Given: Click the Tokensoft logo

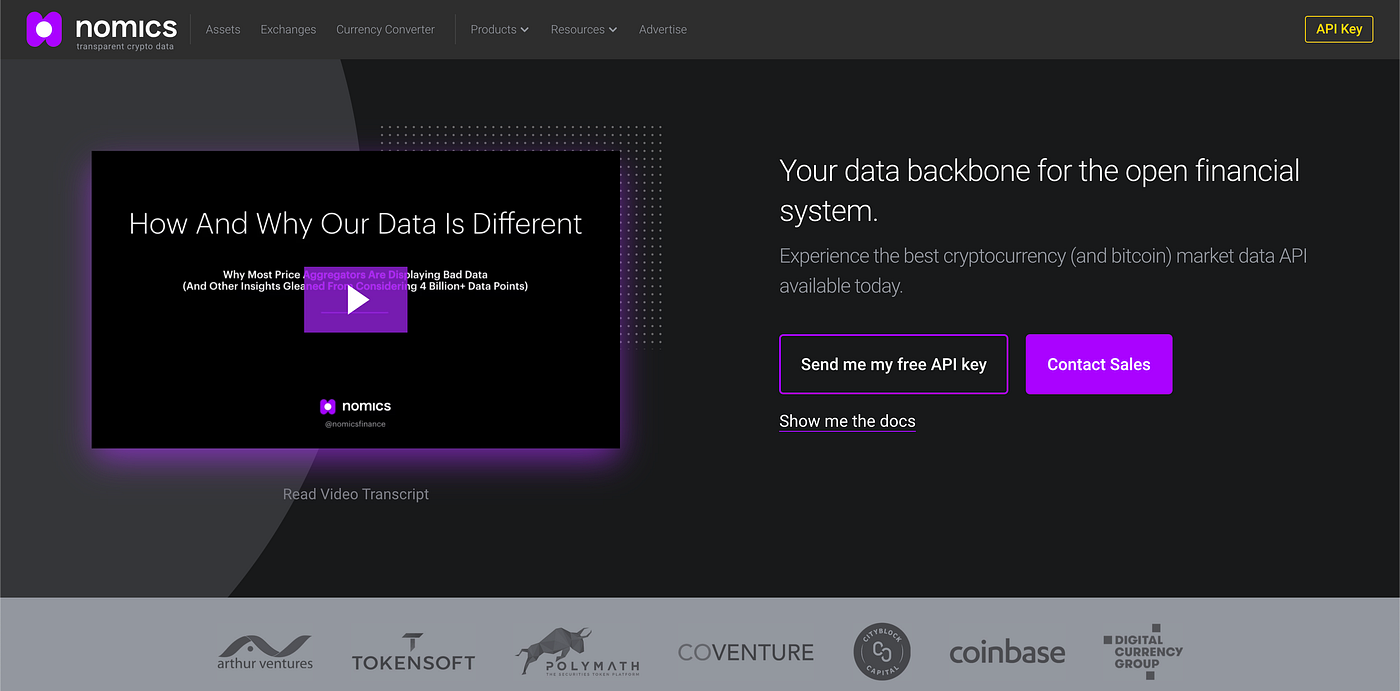Looking at the screenshot, I should click(x=413, y=652).
